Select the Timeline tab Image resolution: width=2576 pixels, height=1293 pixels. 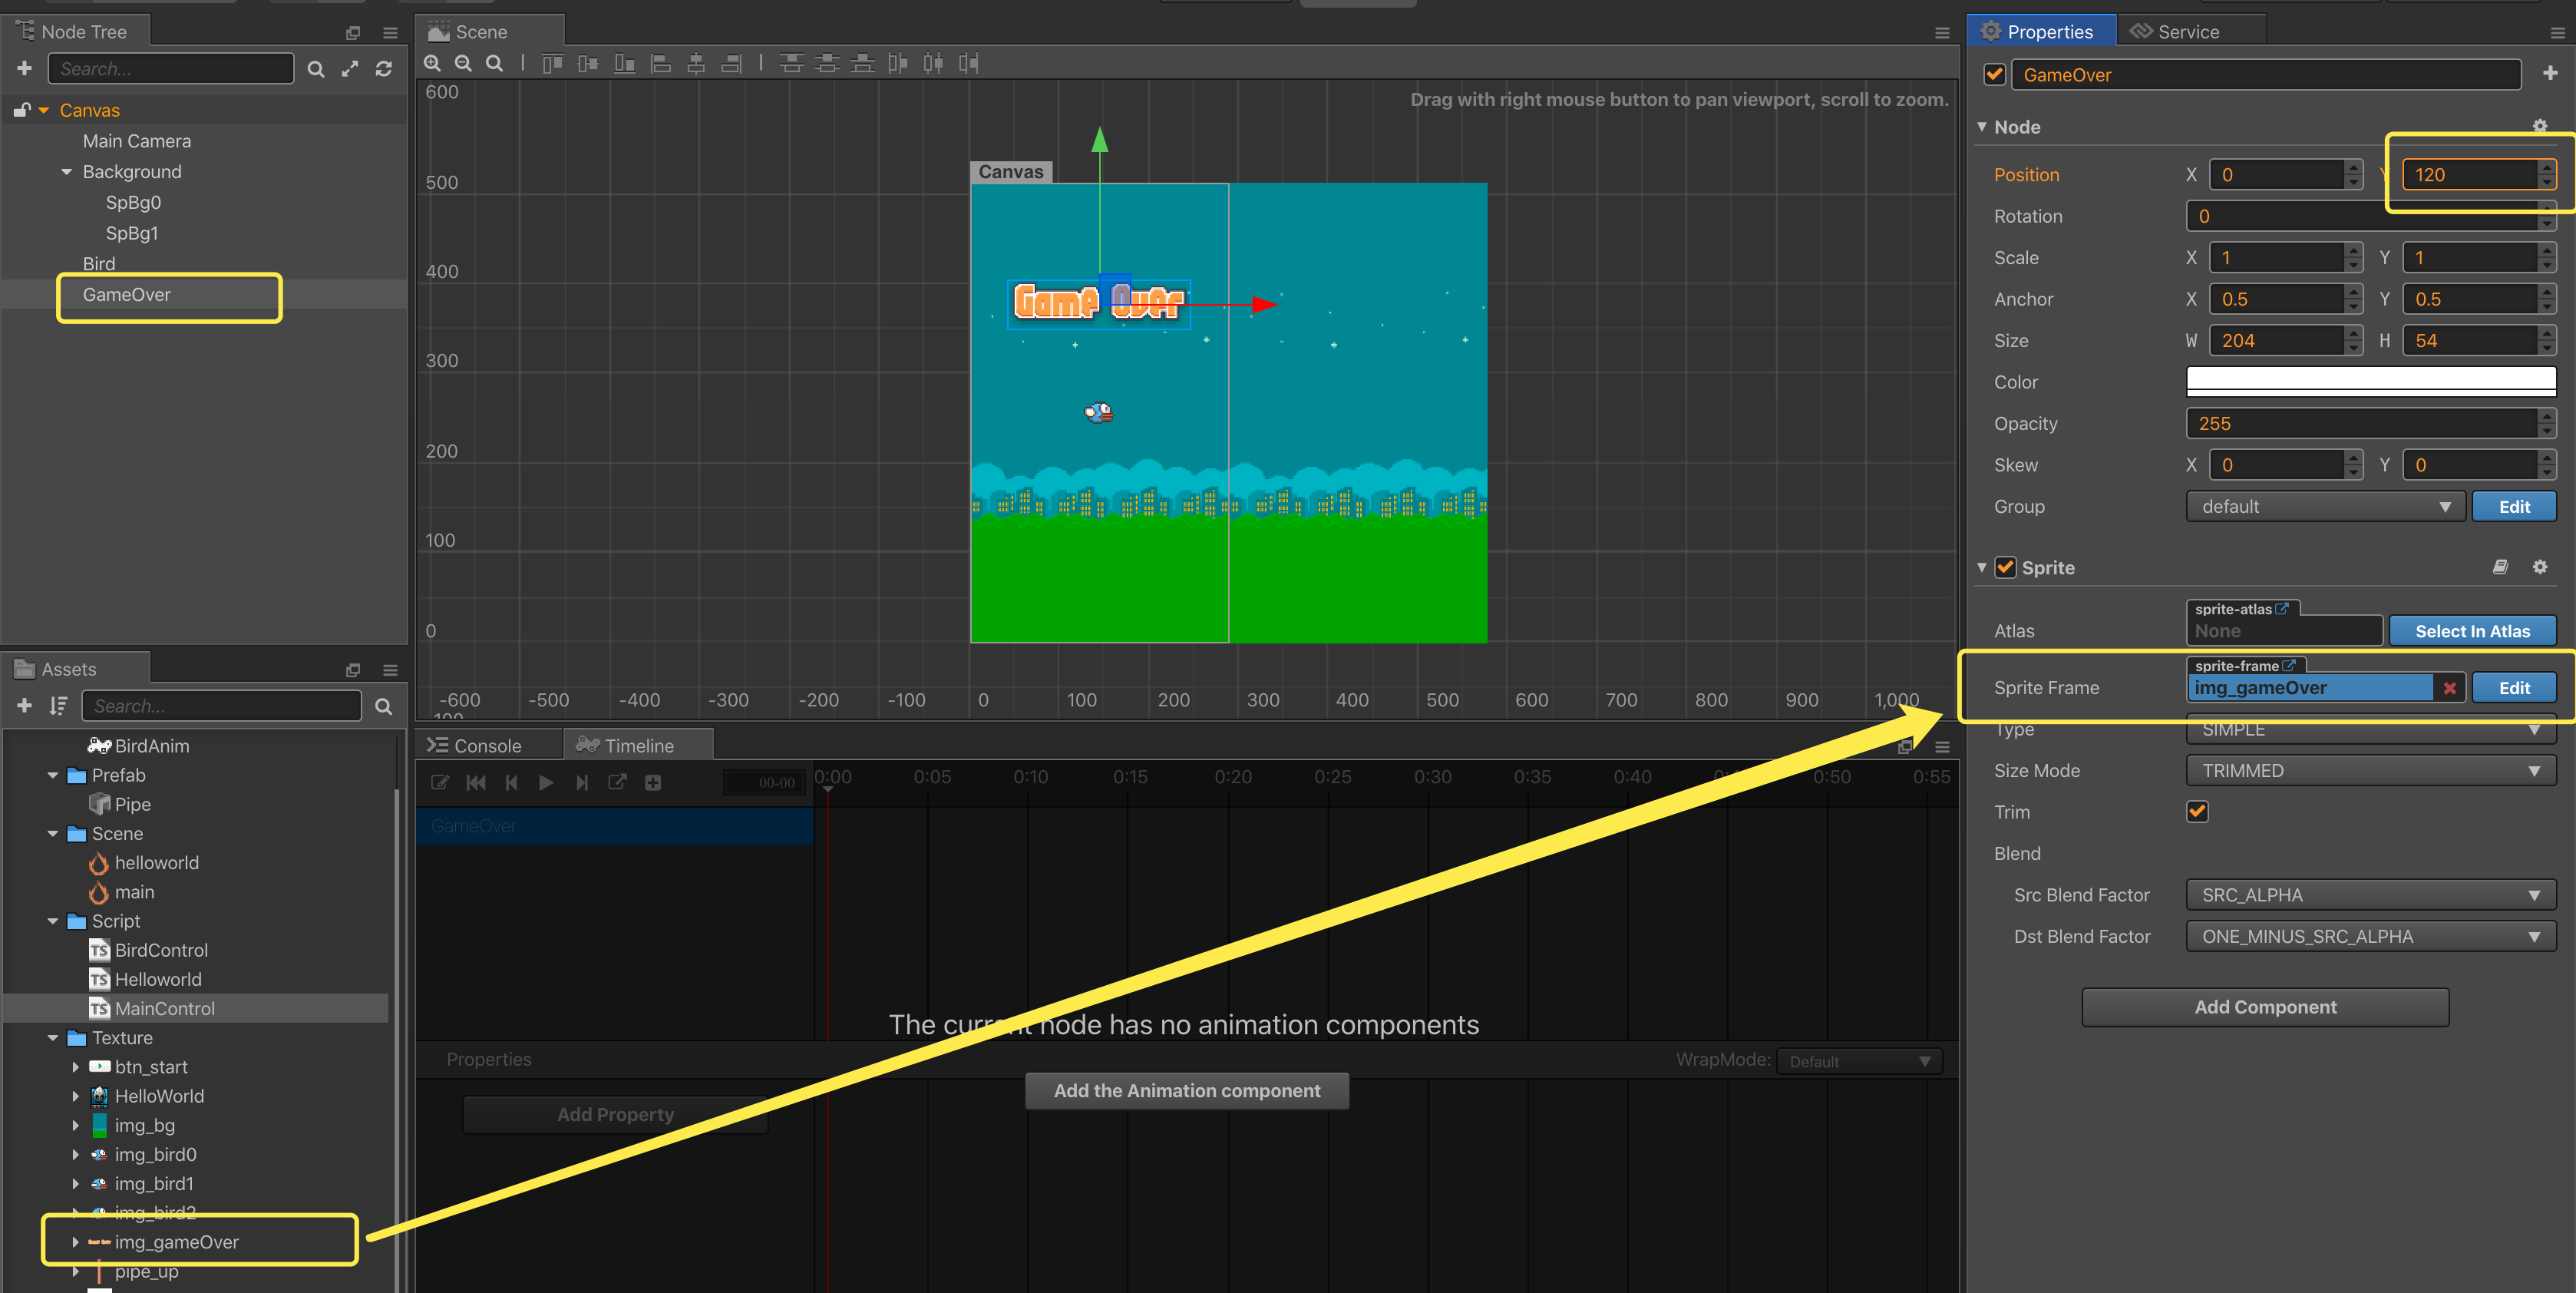(638, 745)
